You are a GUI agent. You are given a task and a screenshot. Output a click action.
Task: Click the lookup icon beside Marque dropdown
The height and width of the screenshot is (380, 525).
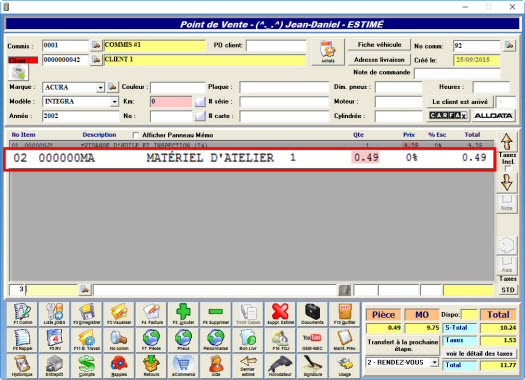pyautogui.click(x=112, y=87)
